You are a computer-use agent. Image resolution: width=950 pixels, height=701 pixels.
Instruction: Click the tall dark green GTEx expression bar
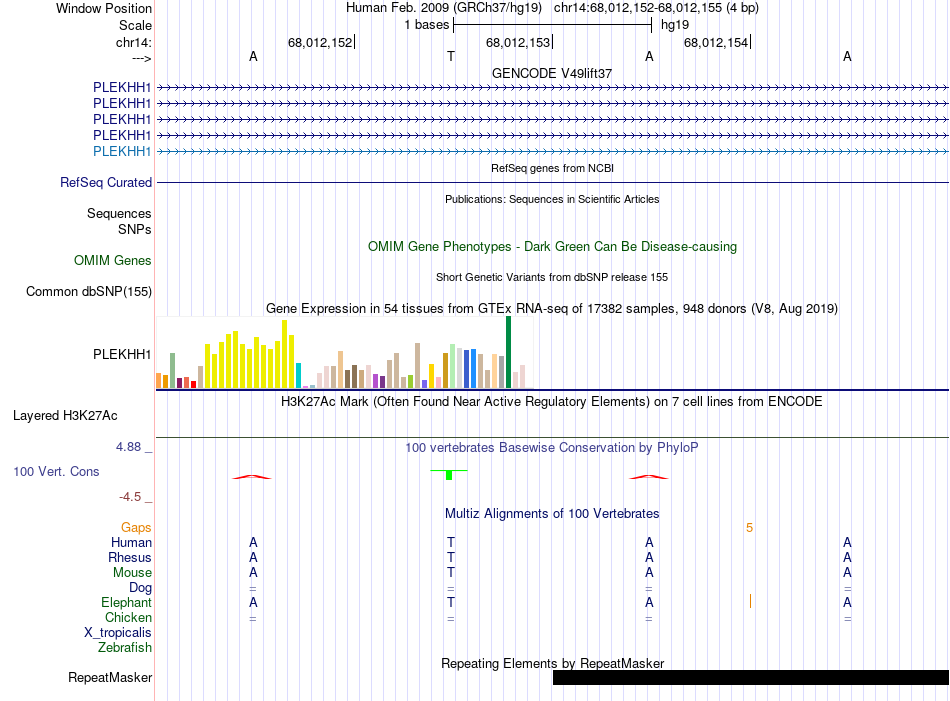(508, 352)
